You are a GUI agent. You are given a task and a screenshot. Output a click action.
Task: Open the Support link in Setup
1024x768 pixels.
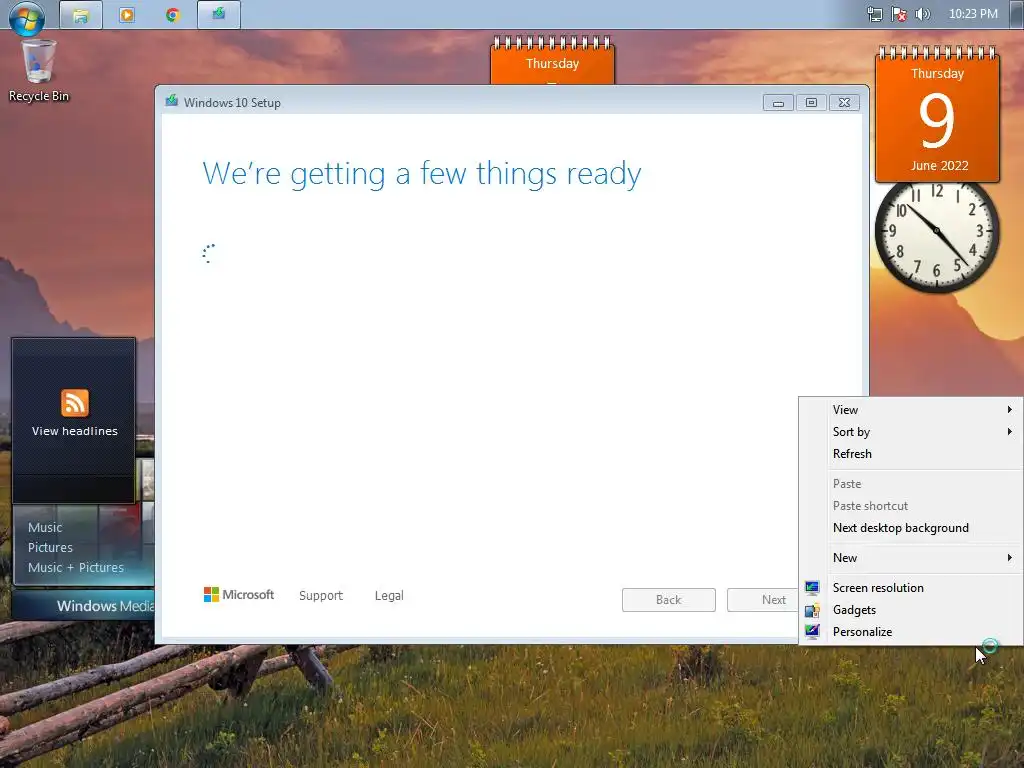coord(321,596)
